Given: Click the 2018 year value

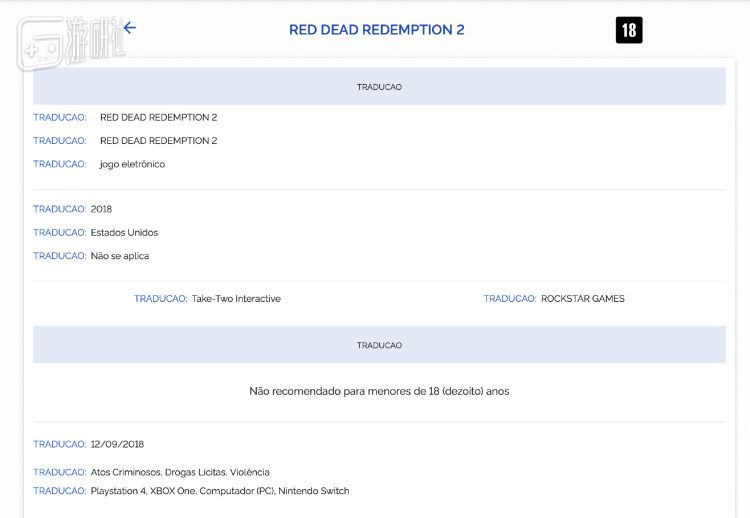Looking at the screenshot, I should coord(101,209).
